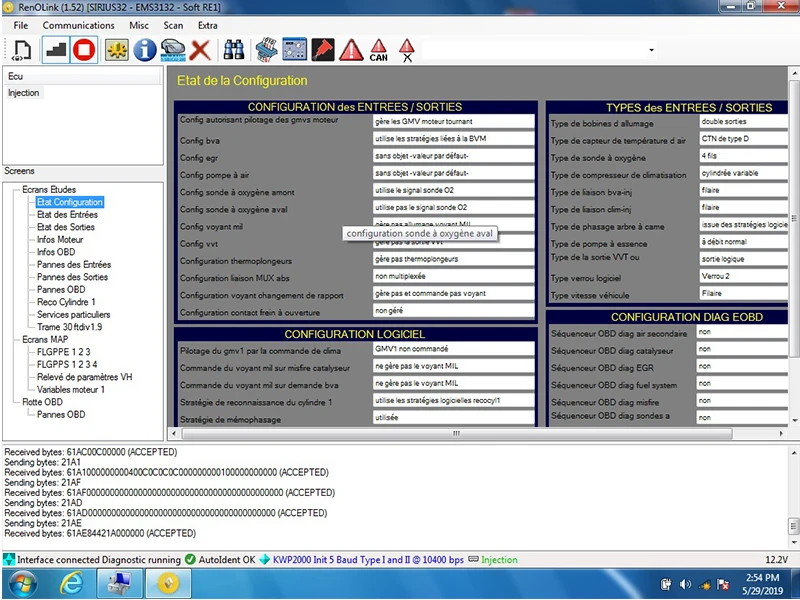Click the Config egr value field
800x600 pixels.
point(454,156)
